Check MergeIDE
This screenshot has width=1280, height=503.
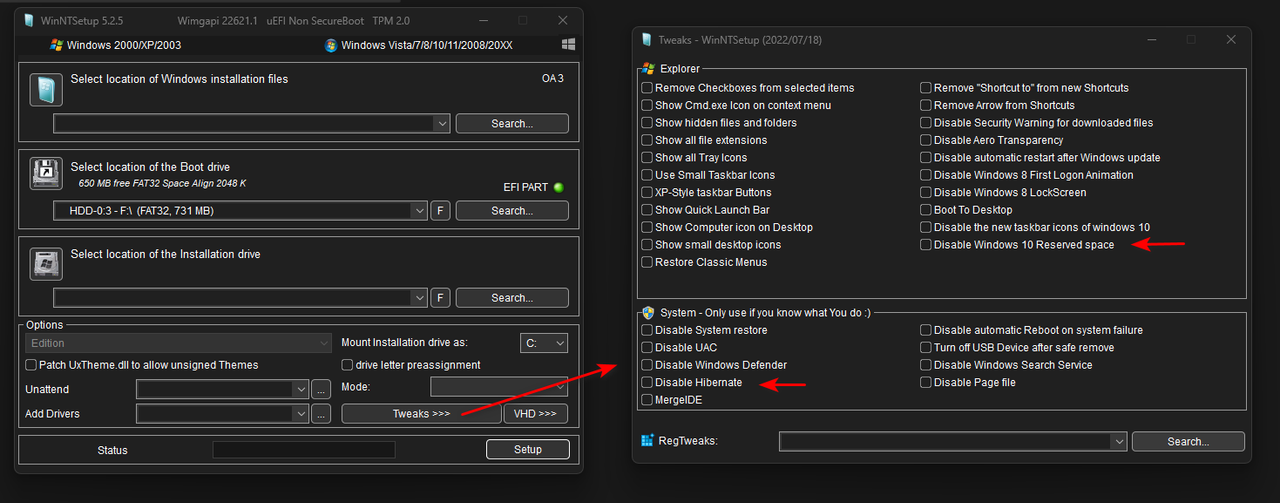tap(647, 400)
